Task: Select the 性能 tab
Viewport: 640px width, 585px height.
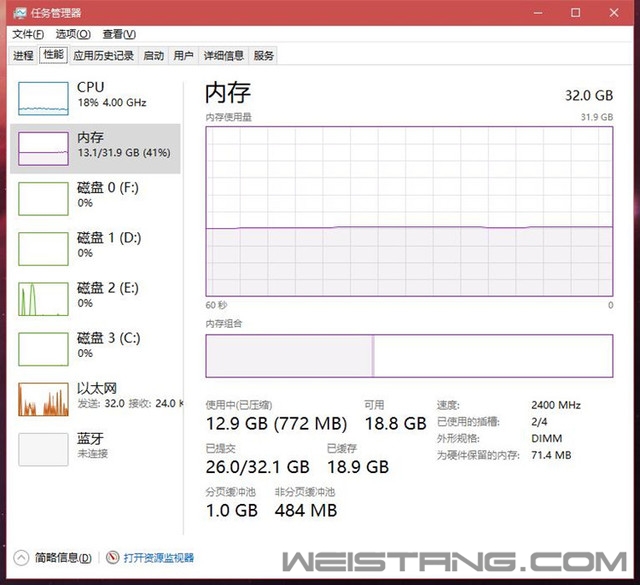Action: point(53,54)
